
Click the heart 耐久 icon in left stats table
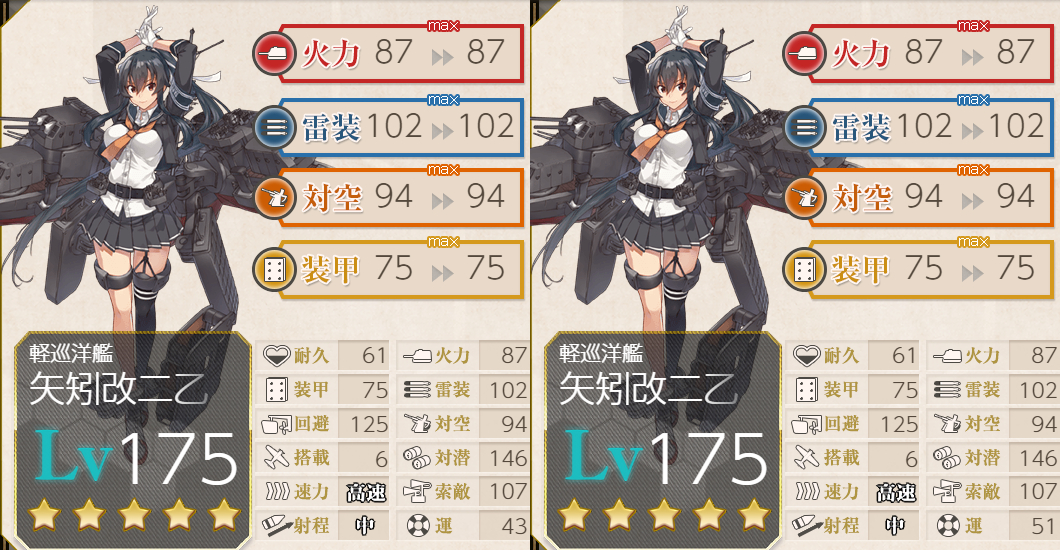(x=276, y=355)
